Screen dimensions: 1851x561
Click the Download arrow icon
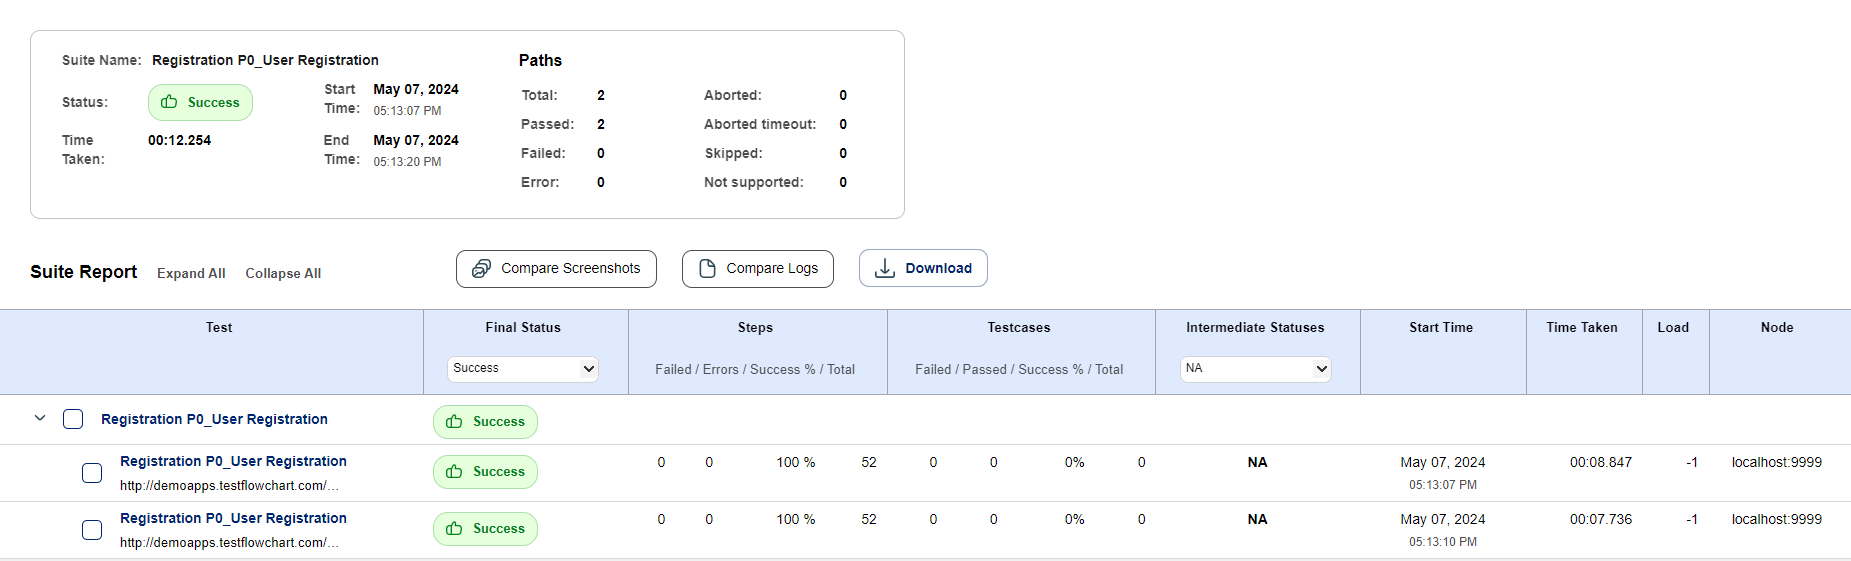click(885, 268)
